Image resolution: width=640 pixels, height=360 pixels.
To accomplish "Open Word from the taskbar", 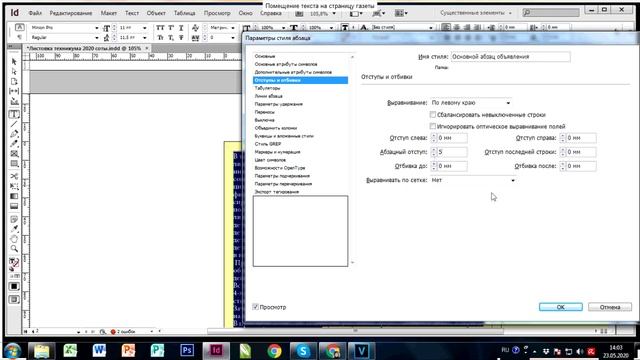I will point(99,351).
